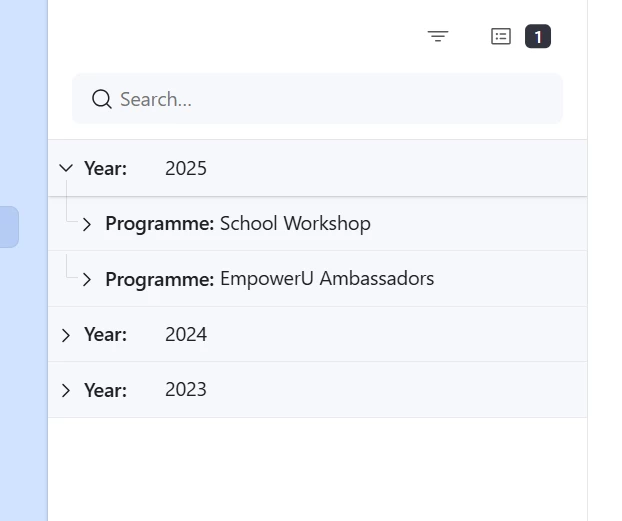Image resolution: width=622 pixels, height=521 pixels.
Task: Click the grouping list icon
Action: click(x=501, y=37)
